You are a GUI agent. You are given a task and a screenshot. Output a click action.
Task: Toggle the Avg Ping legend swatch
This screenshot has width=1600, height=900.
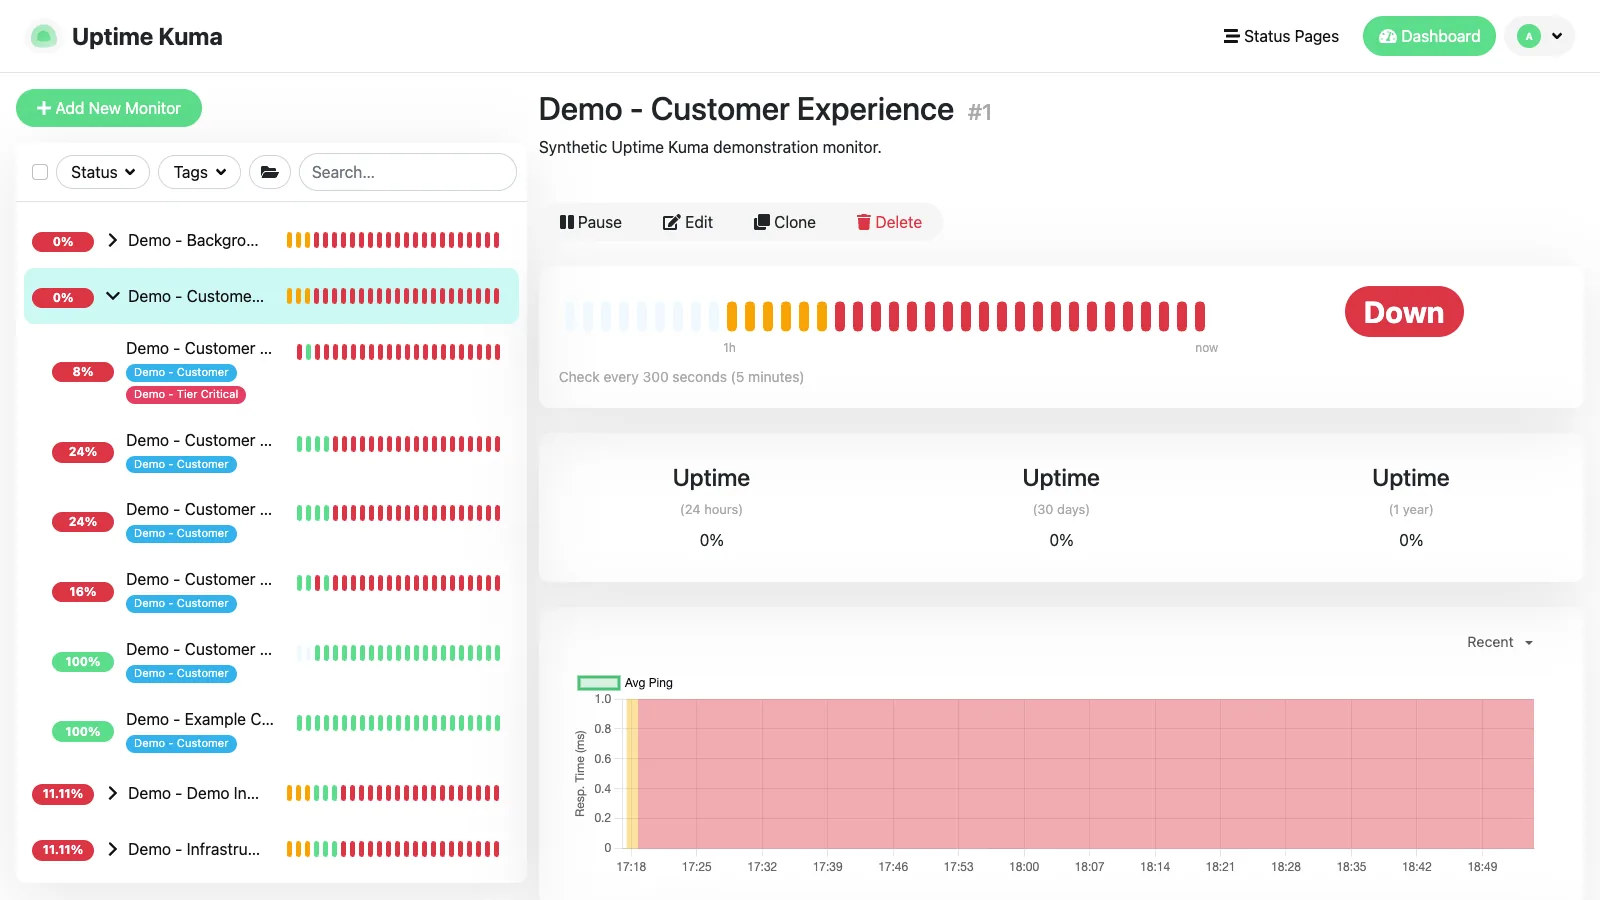point(599,683)
